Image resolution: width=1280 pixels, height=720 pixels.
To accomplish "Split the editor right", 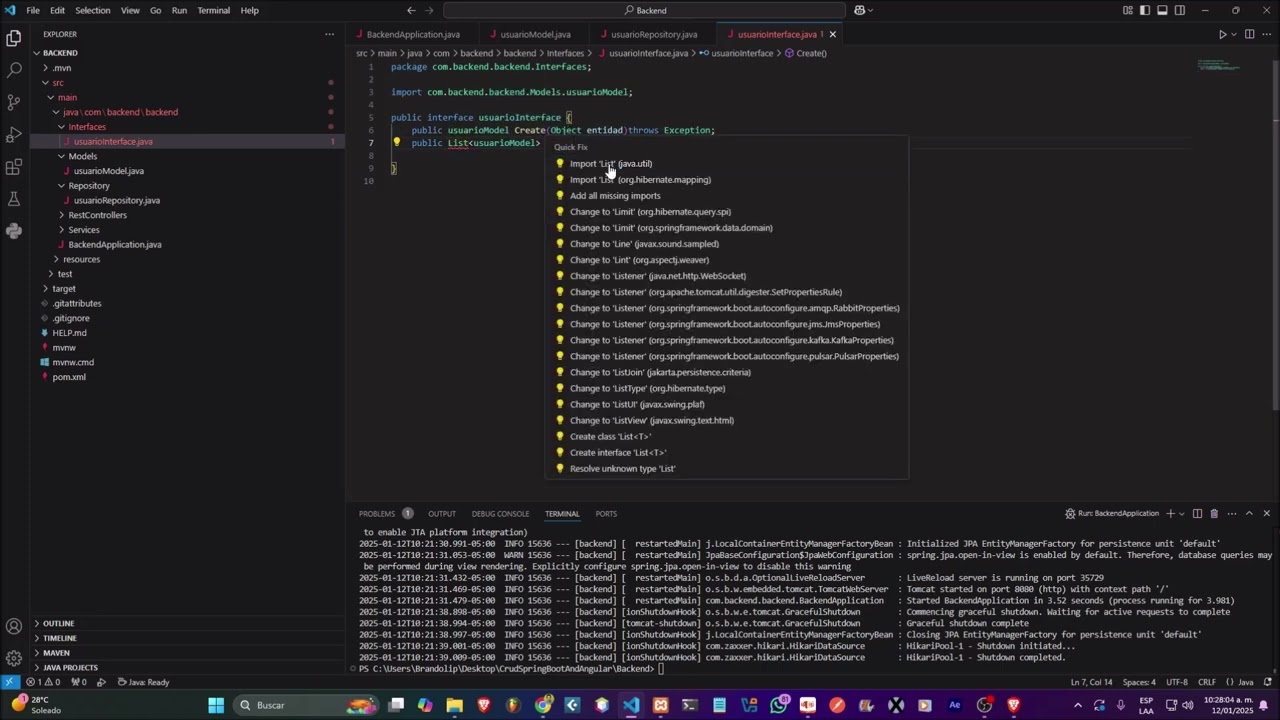I will point(1249,34).
